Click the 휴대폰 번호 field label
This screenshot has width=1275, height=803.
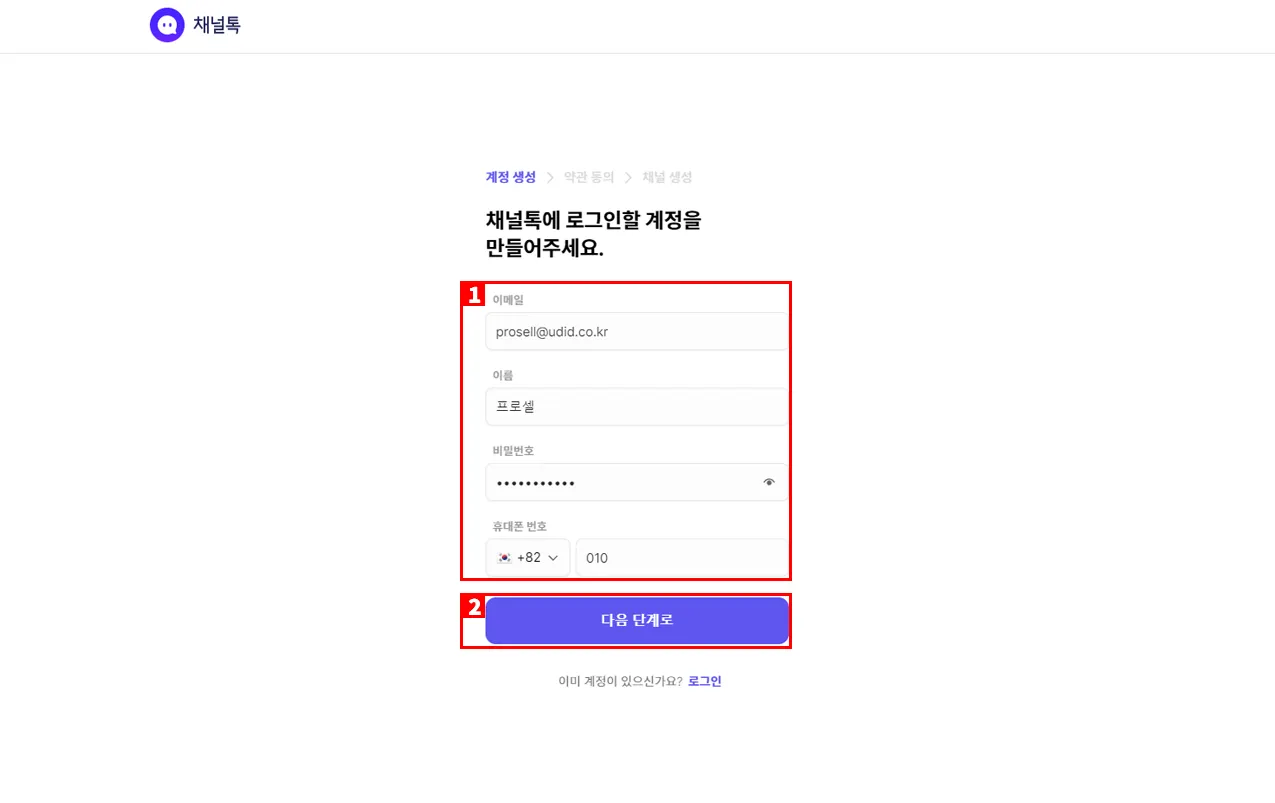[519, 526]
